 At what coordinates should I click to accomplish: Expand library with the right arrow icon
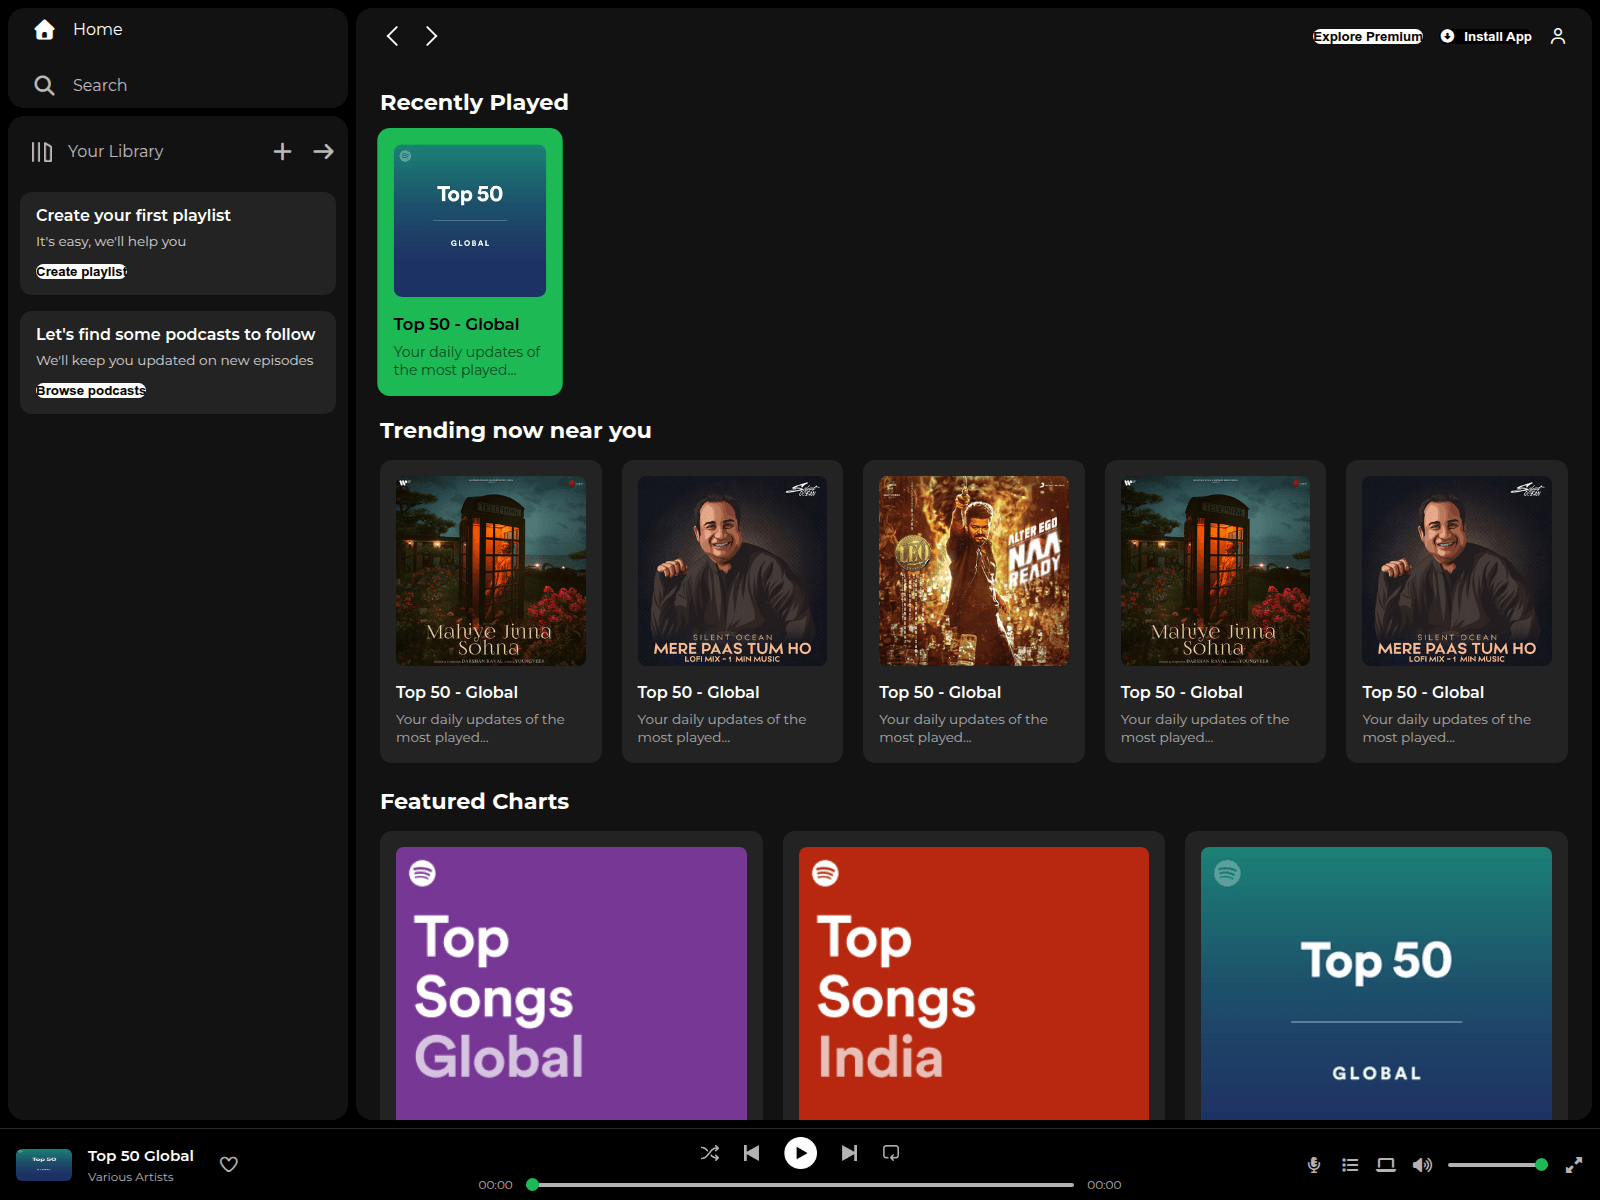(x=323, y=151)
